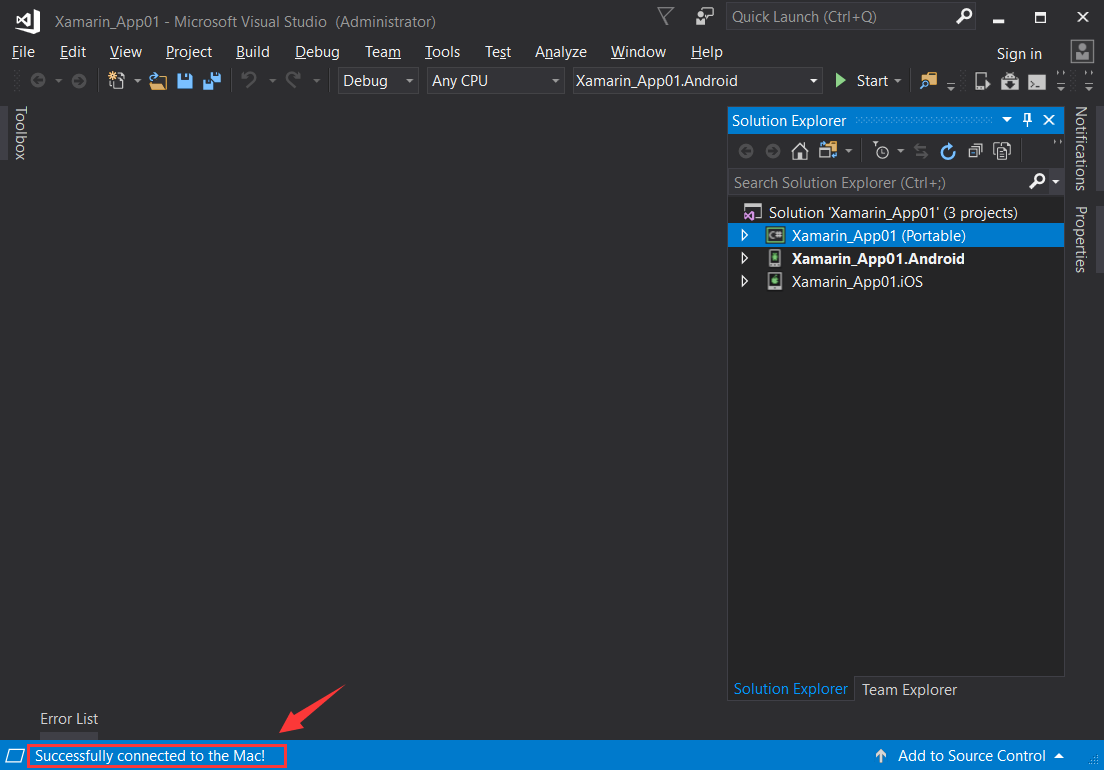Save the current file with the disk icon
The width and height of the screenshot is (1104, 770).
184,81
